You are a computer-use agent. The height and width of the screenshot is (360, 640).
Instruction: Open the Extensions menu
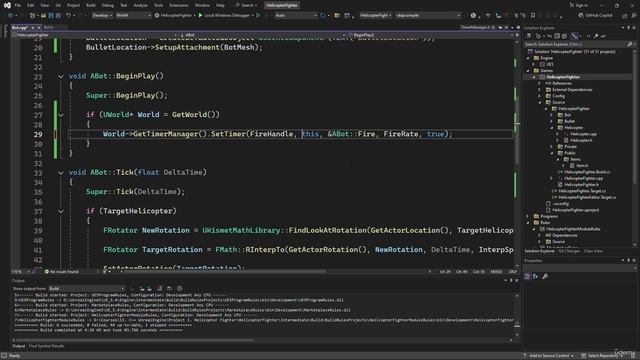(x=179, y=5)
